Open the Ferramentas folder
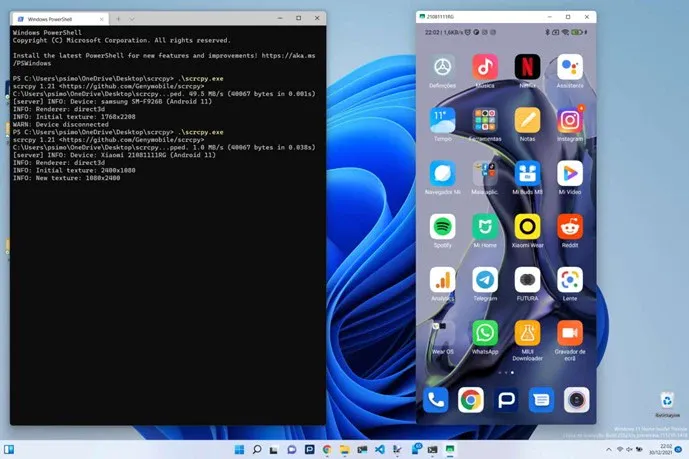The image size is (689, 459). [485, 120]
